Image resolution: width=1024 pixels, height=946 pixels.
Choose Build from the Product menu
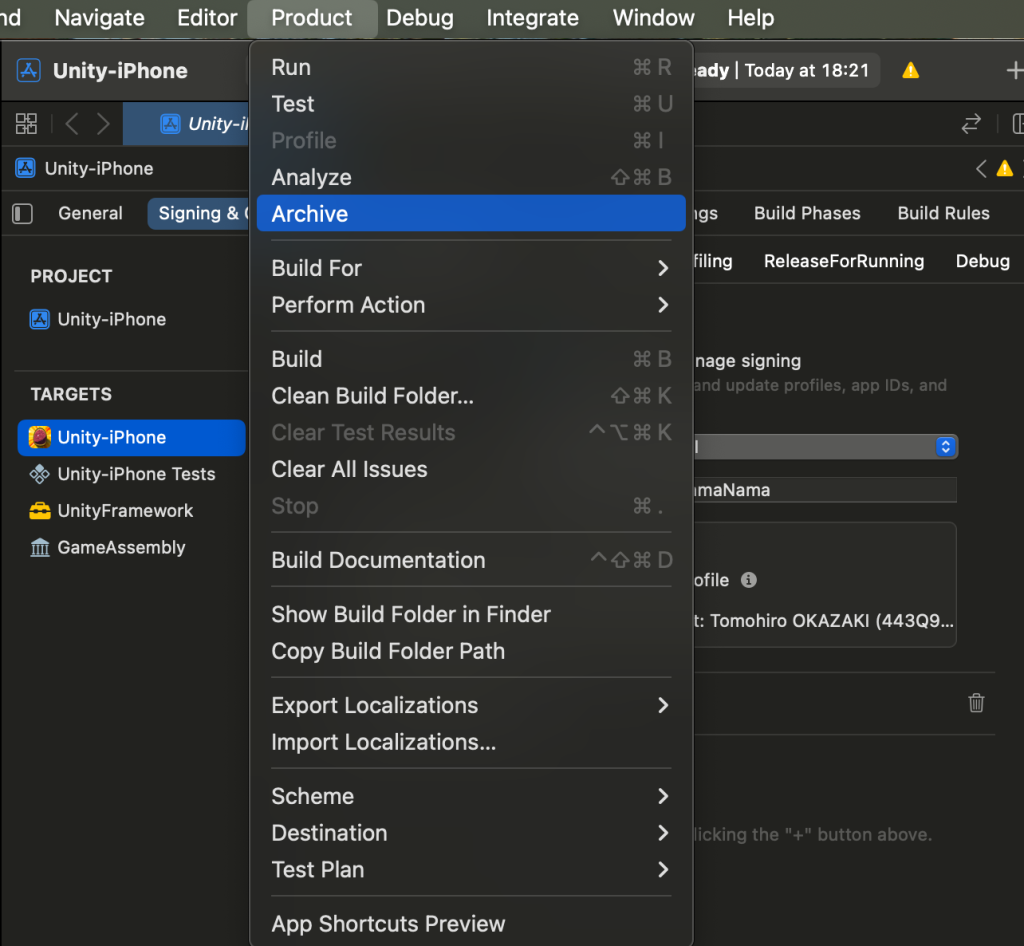point(471,359)
